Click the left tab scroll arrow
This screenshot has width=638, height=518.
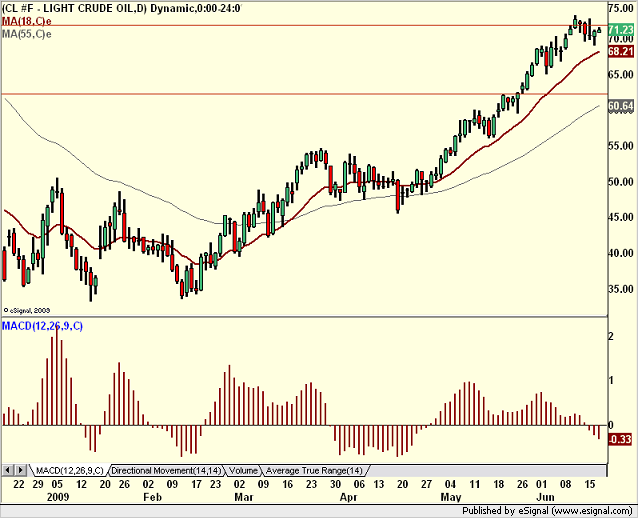click(8, 470)
